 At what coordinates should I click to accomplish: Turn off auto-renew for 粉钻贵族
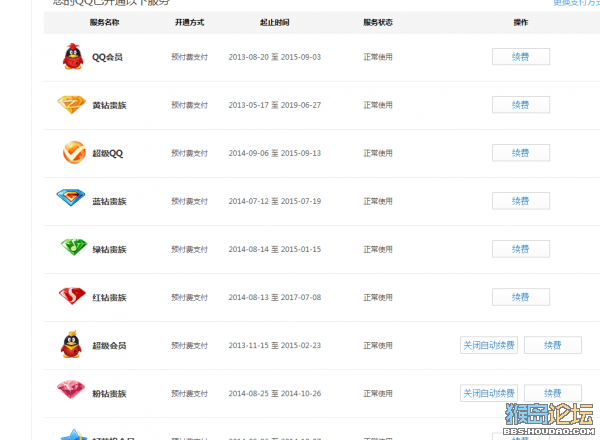[489, 393]
